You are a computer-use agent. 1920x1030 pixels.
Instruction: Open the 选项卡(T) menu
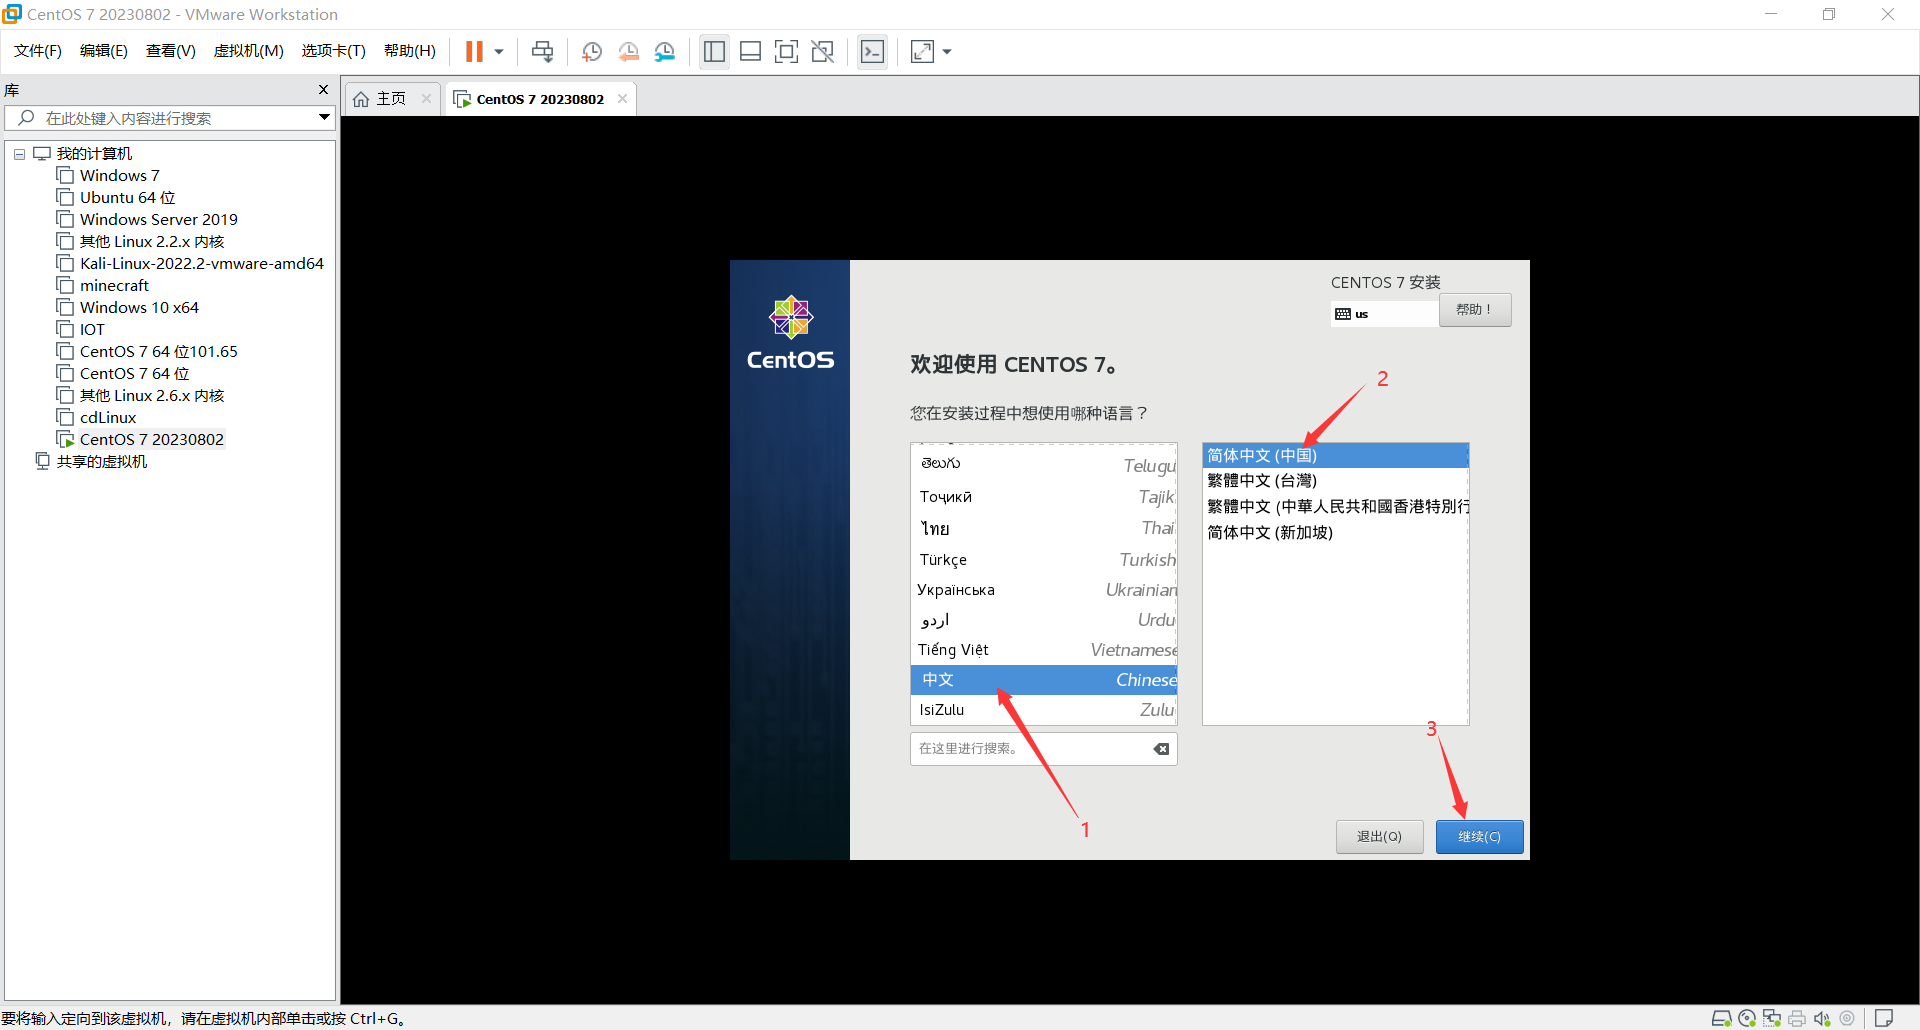tap(334, 51)
